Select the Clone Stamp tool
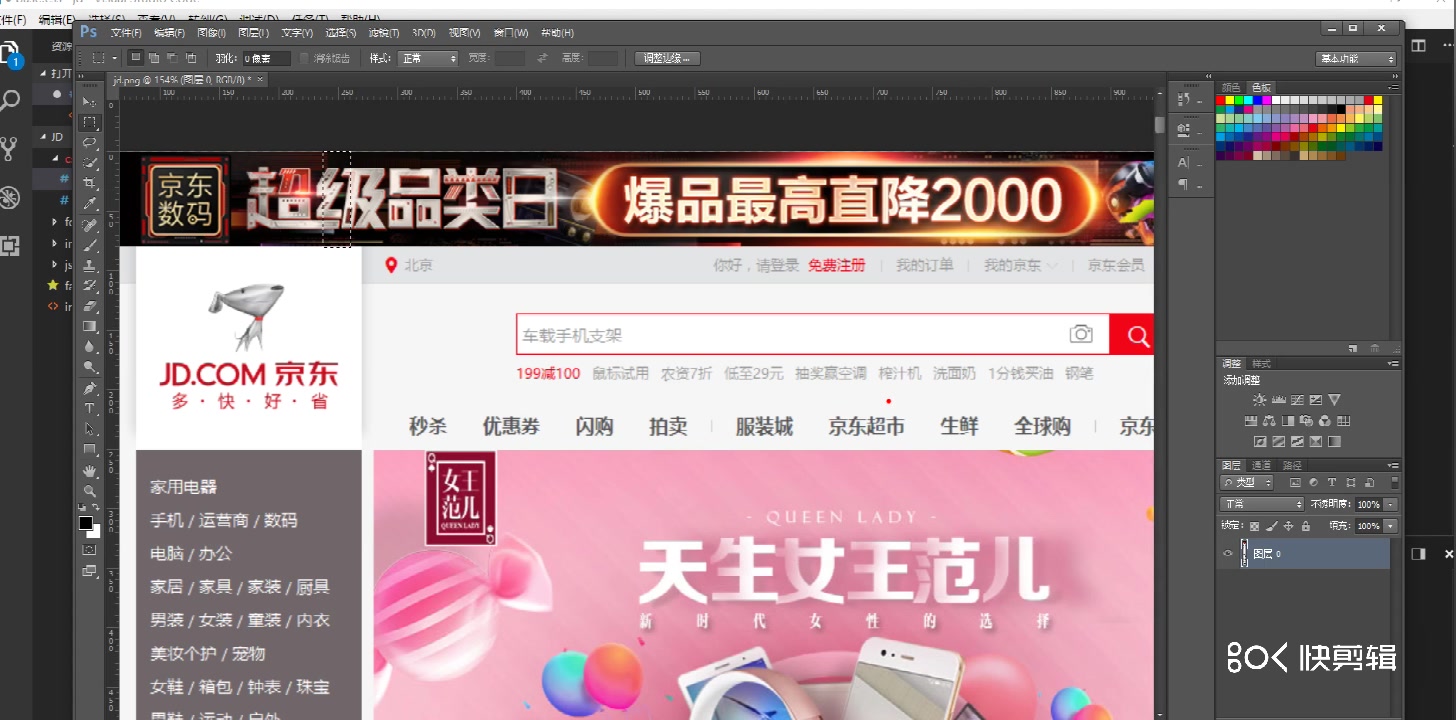The width and height of the screenshot is (1456, 720). 90,266
